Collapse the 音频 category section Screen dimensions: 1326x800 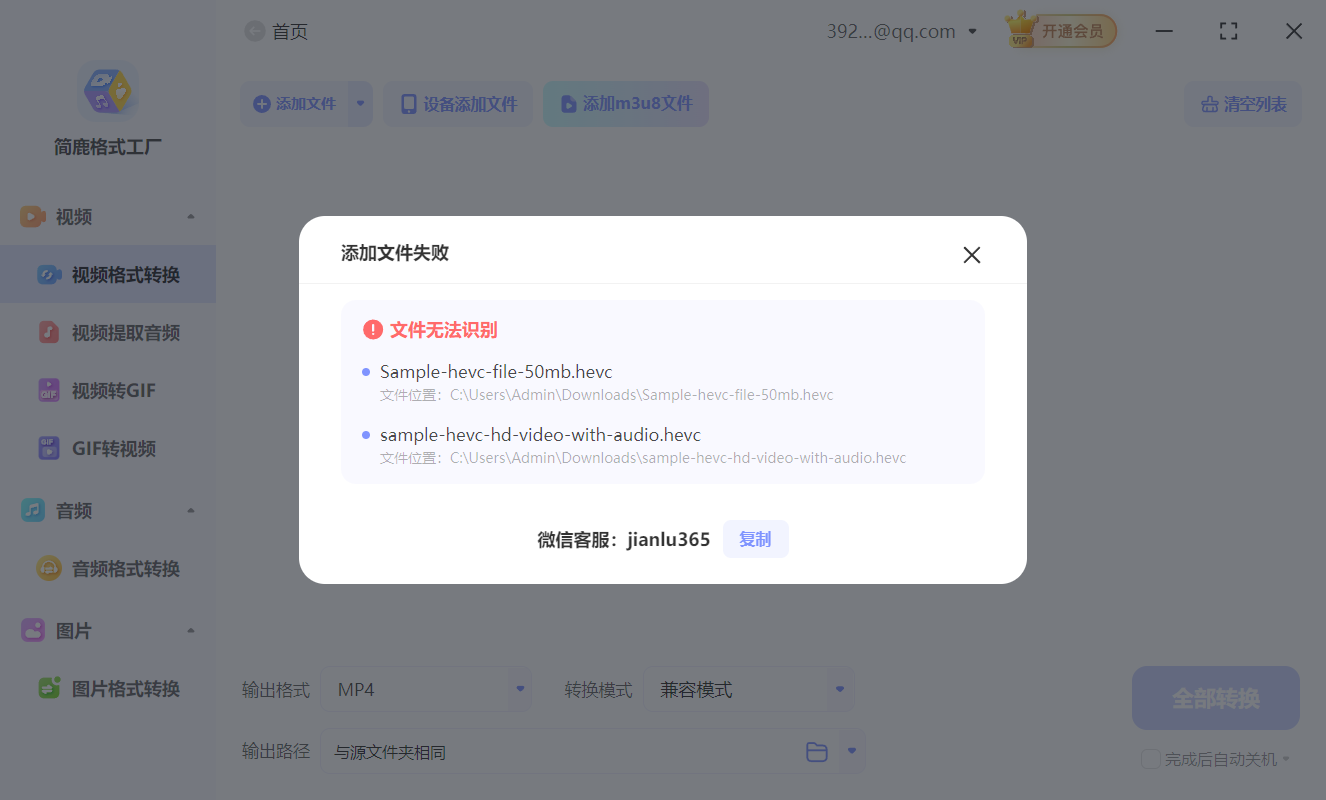pos(191,509)
